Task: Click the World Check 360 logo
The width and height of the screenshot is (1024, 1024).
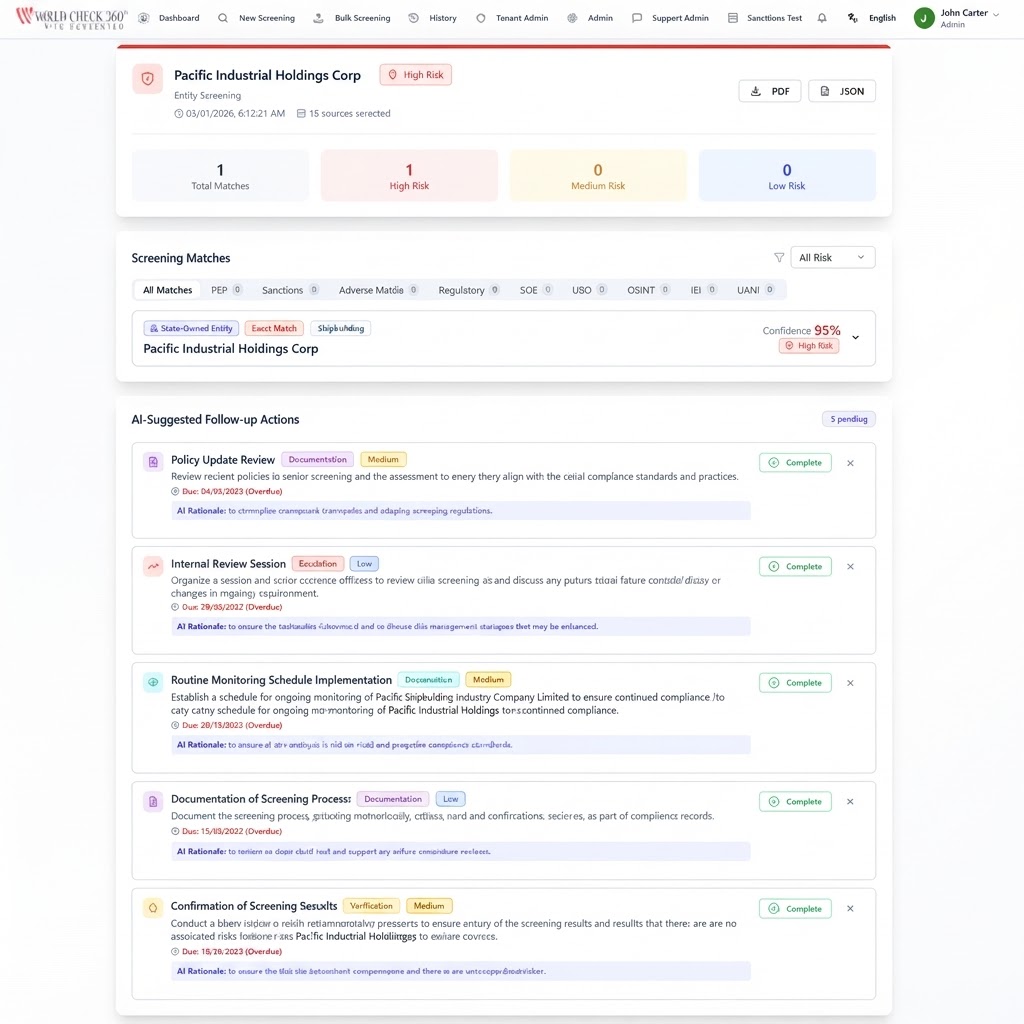Action: (71, 18)
